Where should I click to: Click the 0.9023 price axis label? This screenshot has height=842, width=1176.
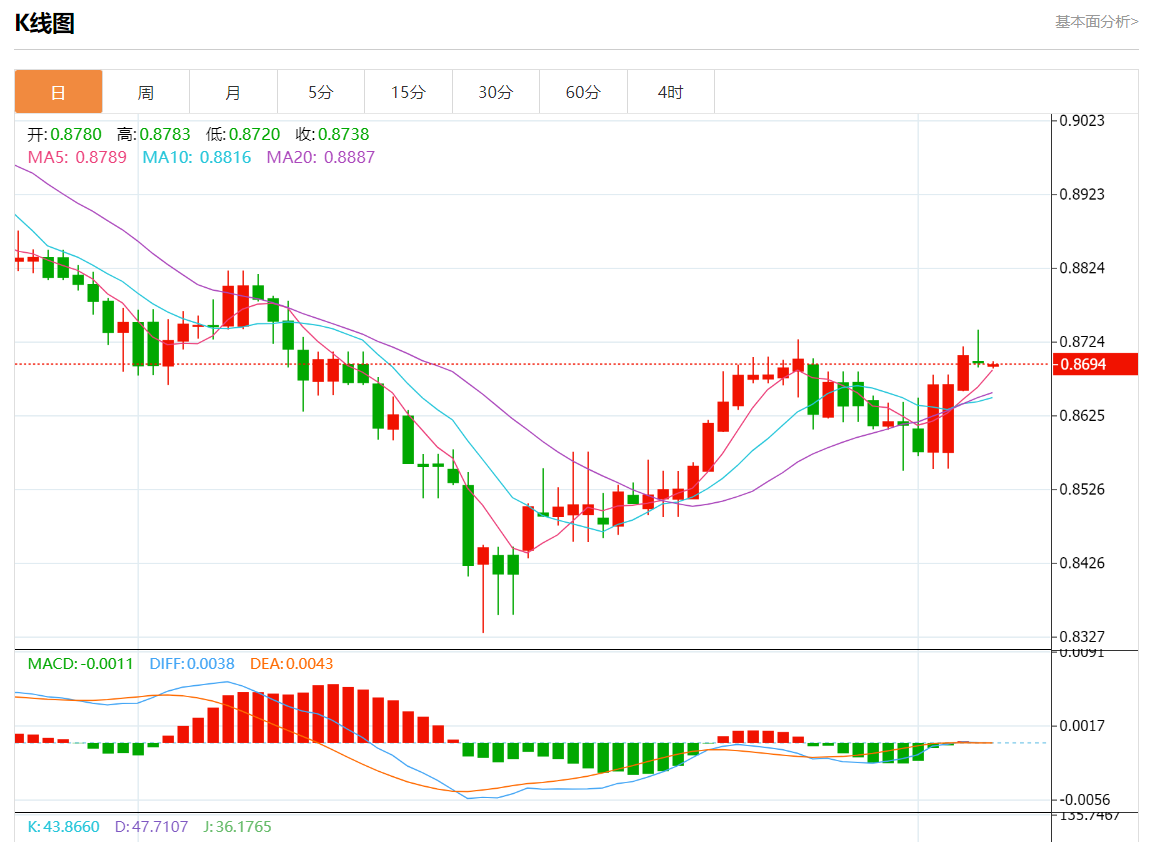point(1082,121)
